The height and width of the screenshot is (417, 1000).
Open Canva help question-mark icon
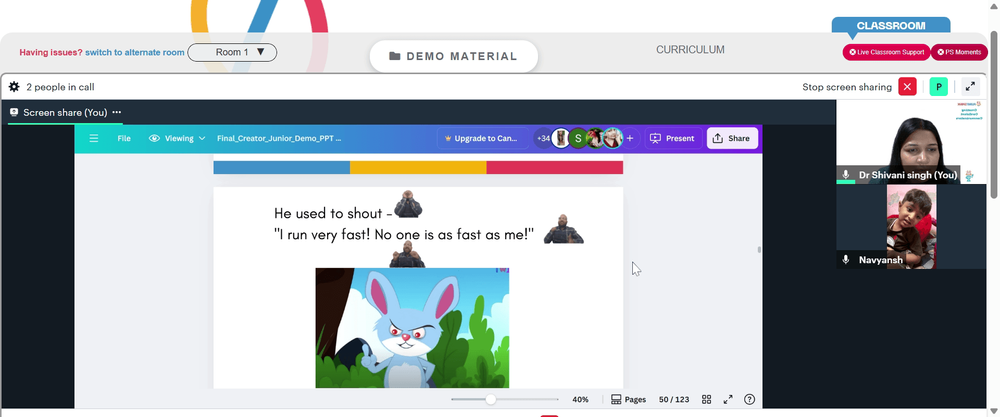tap(749, 399)
